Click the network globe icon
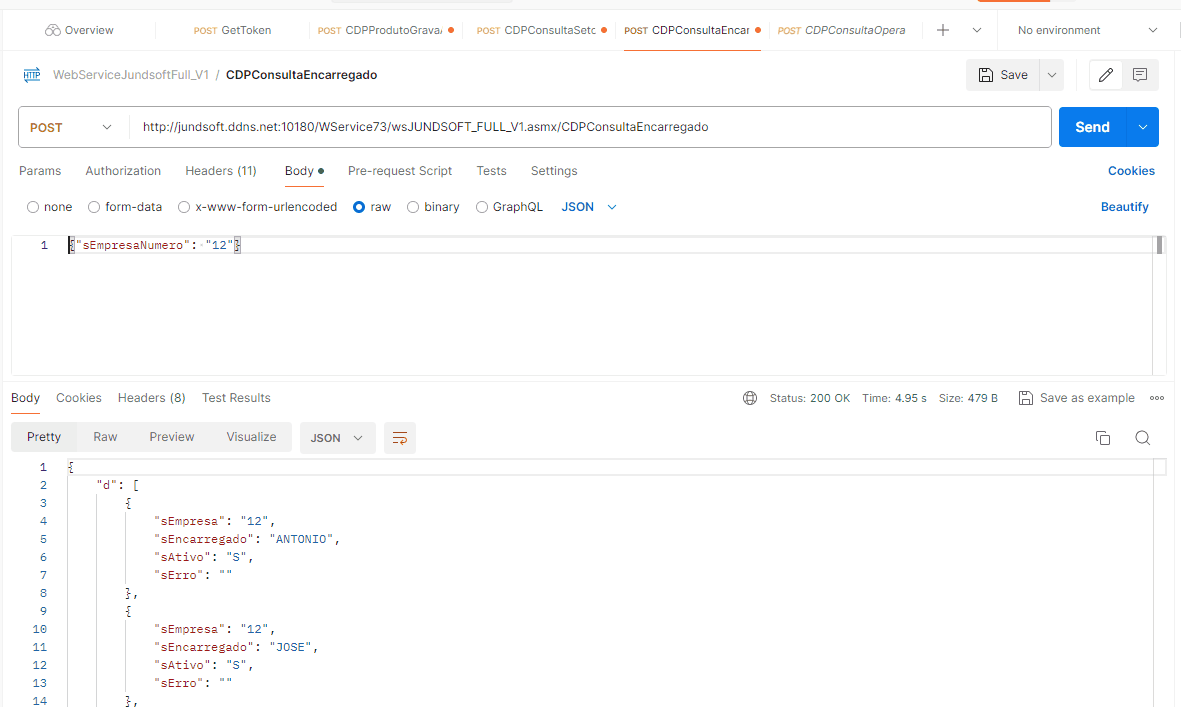This screenshot has width=1181, height=707. point(750,398)
